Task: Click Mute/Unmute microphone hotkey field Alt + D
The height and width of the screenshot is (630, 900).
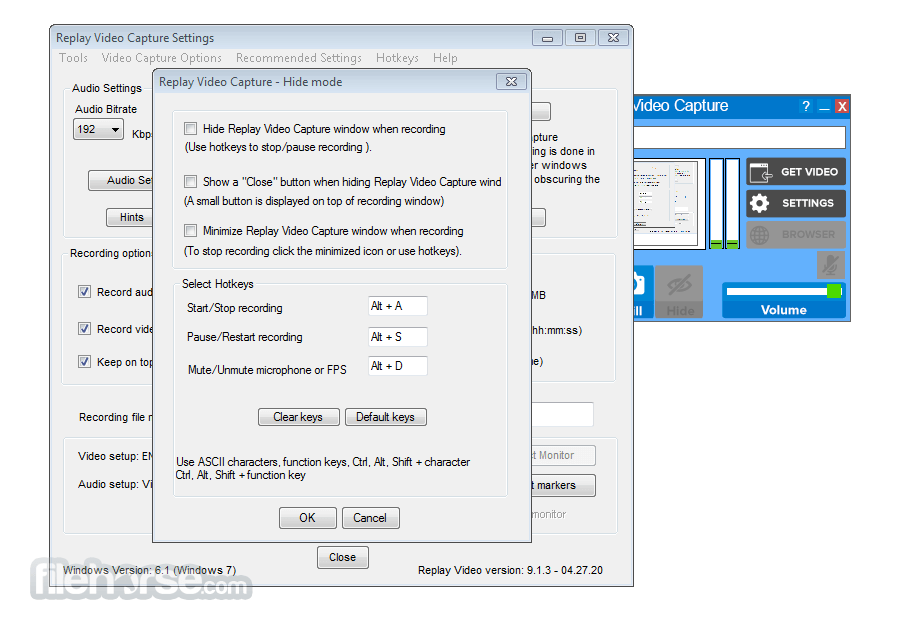Action: coord(398,366)
